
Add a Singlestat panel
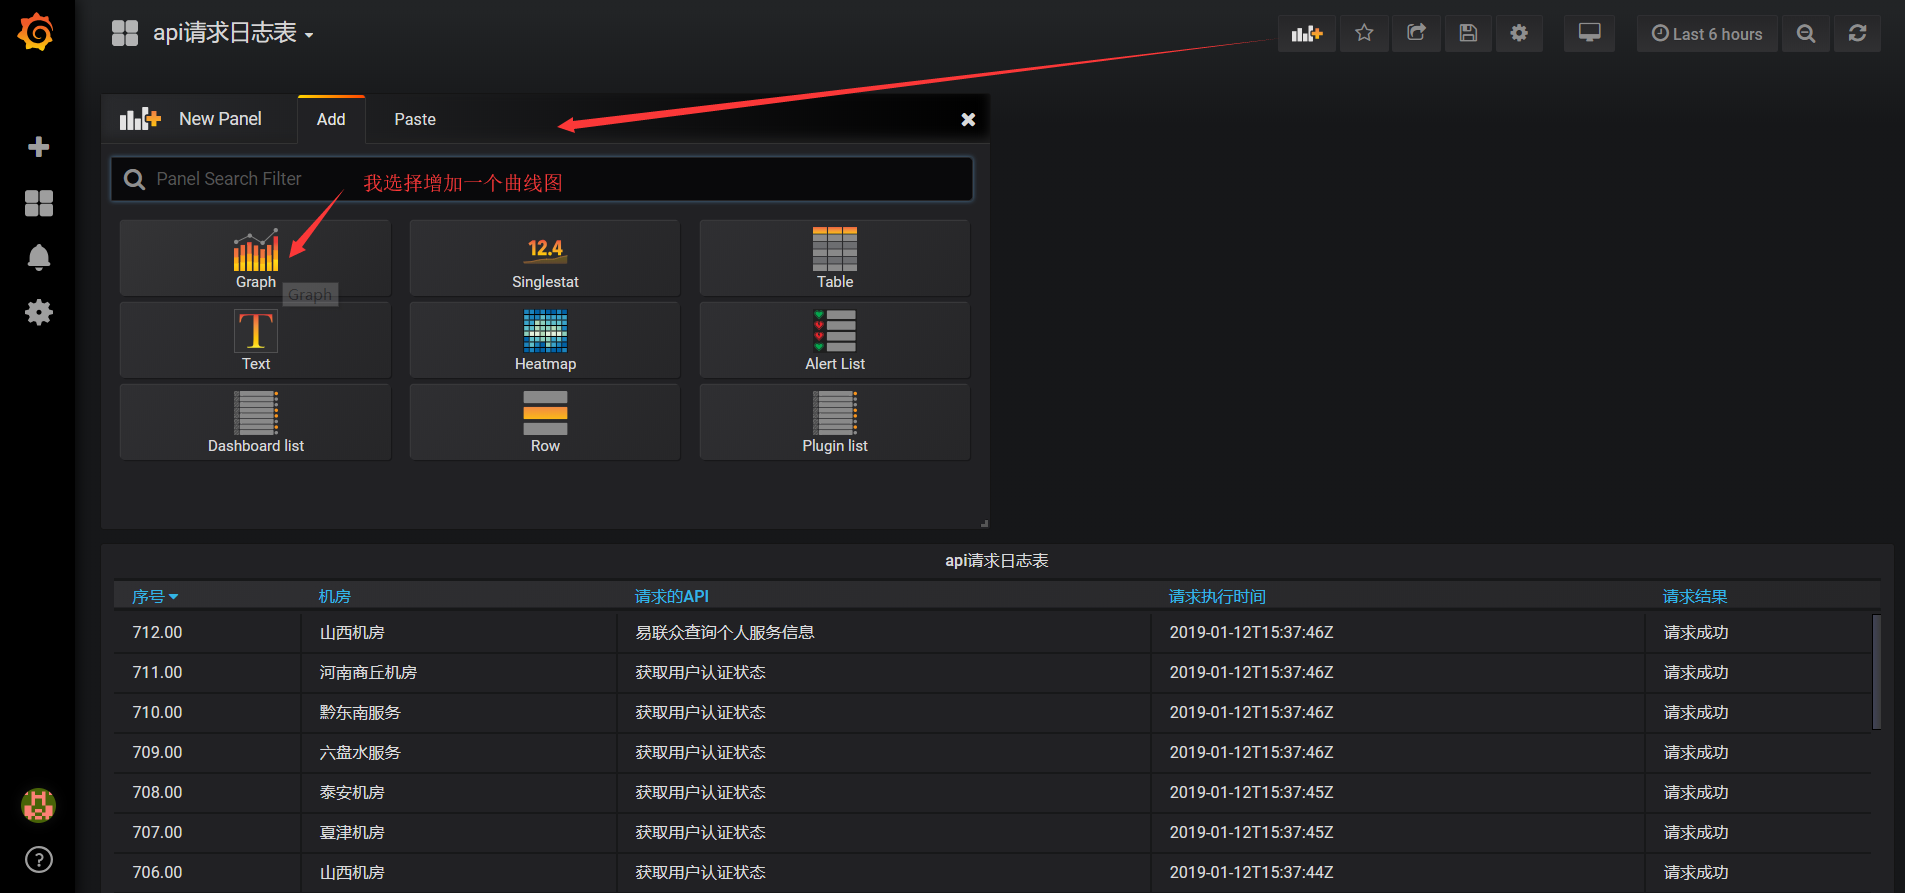pos(545,258)
